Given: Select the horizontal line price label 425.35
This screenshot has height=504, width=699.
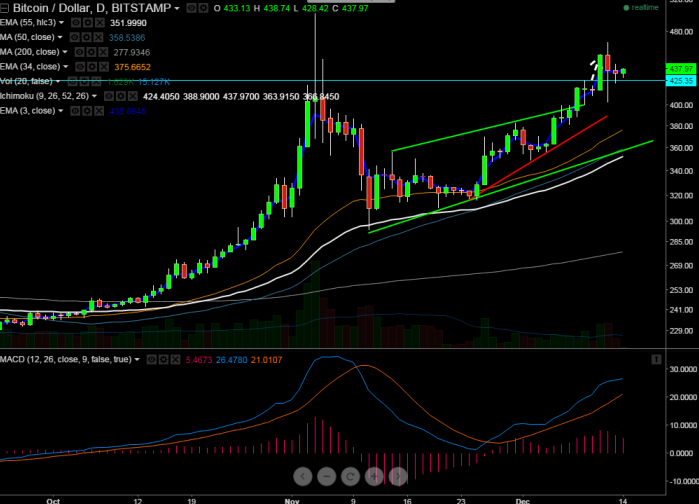Looking at the screenshot, I should click(681, 81).
